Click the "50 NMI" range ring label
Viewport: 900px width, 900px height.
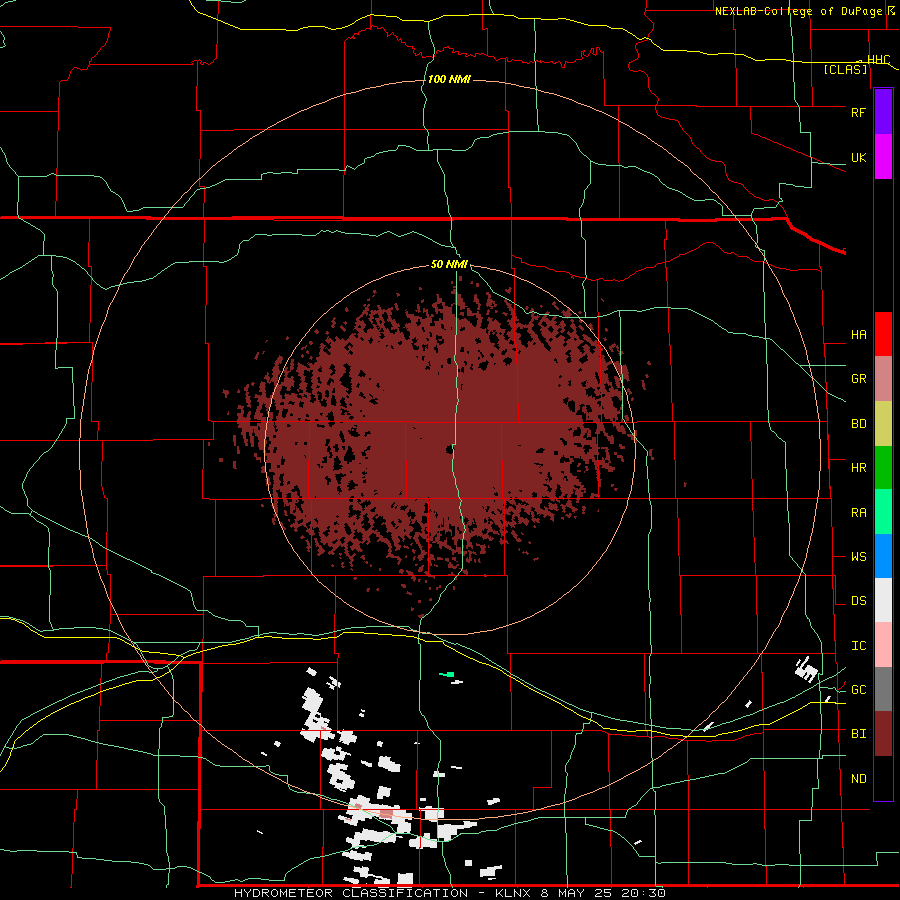(449, 265)
